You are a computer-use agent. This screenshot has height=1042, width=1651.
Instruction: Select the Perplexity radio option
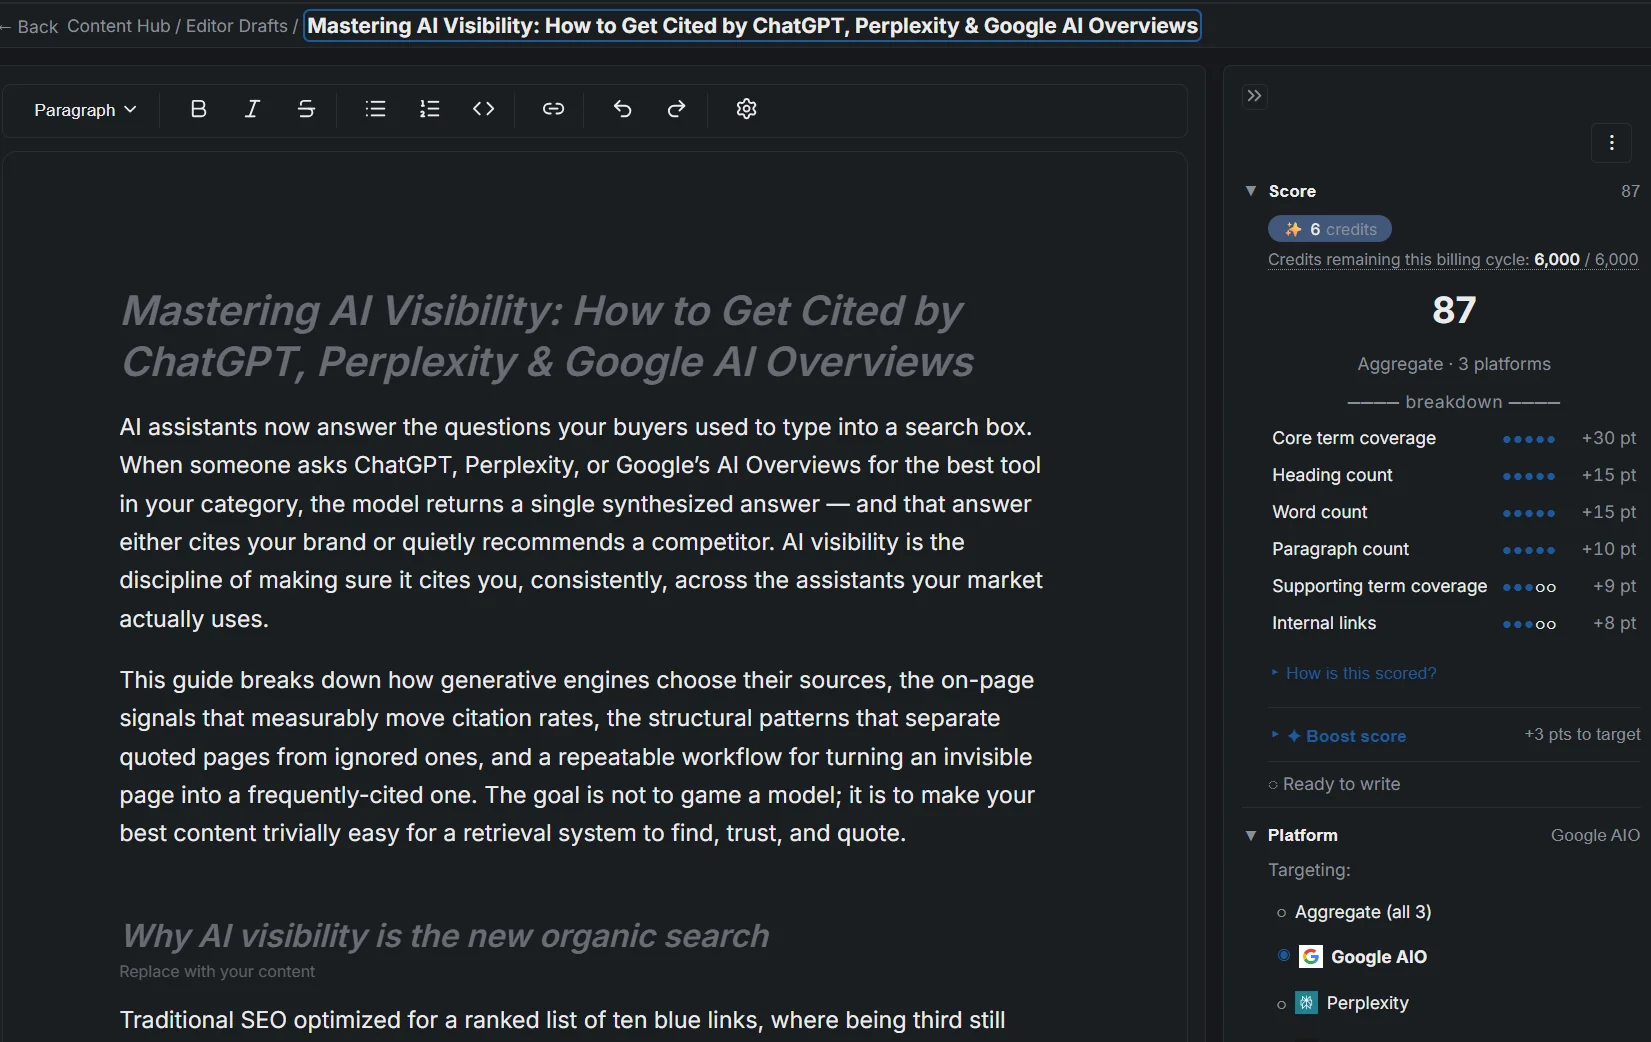(1281, 1004)
